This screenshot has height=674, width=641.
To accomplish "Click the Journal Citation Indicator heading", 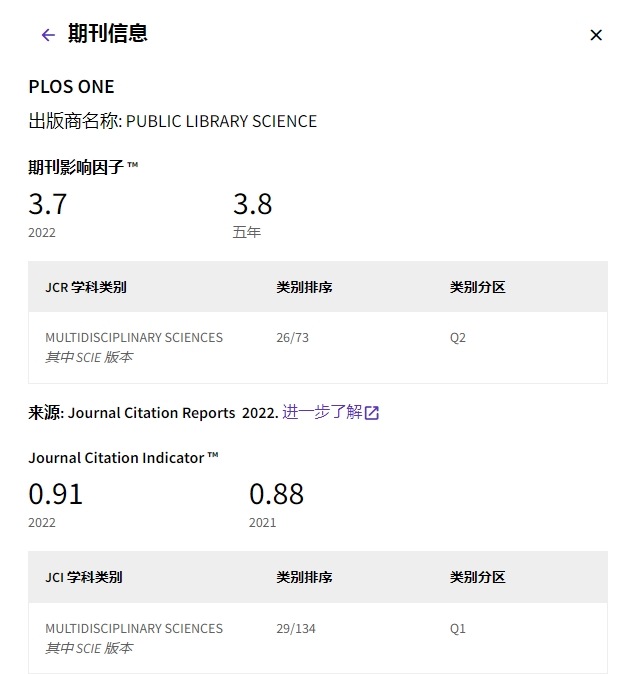I will pyautogui.click(x=123, y=458).
